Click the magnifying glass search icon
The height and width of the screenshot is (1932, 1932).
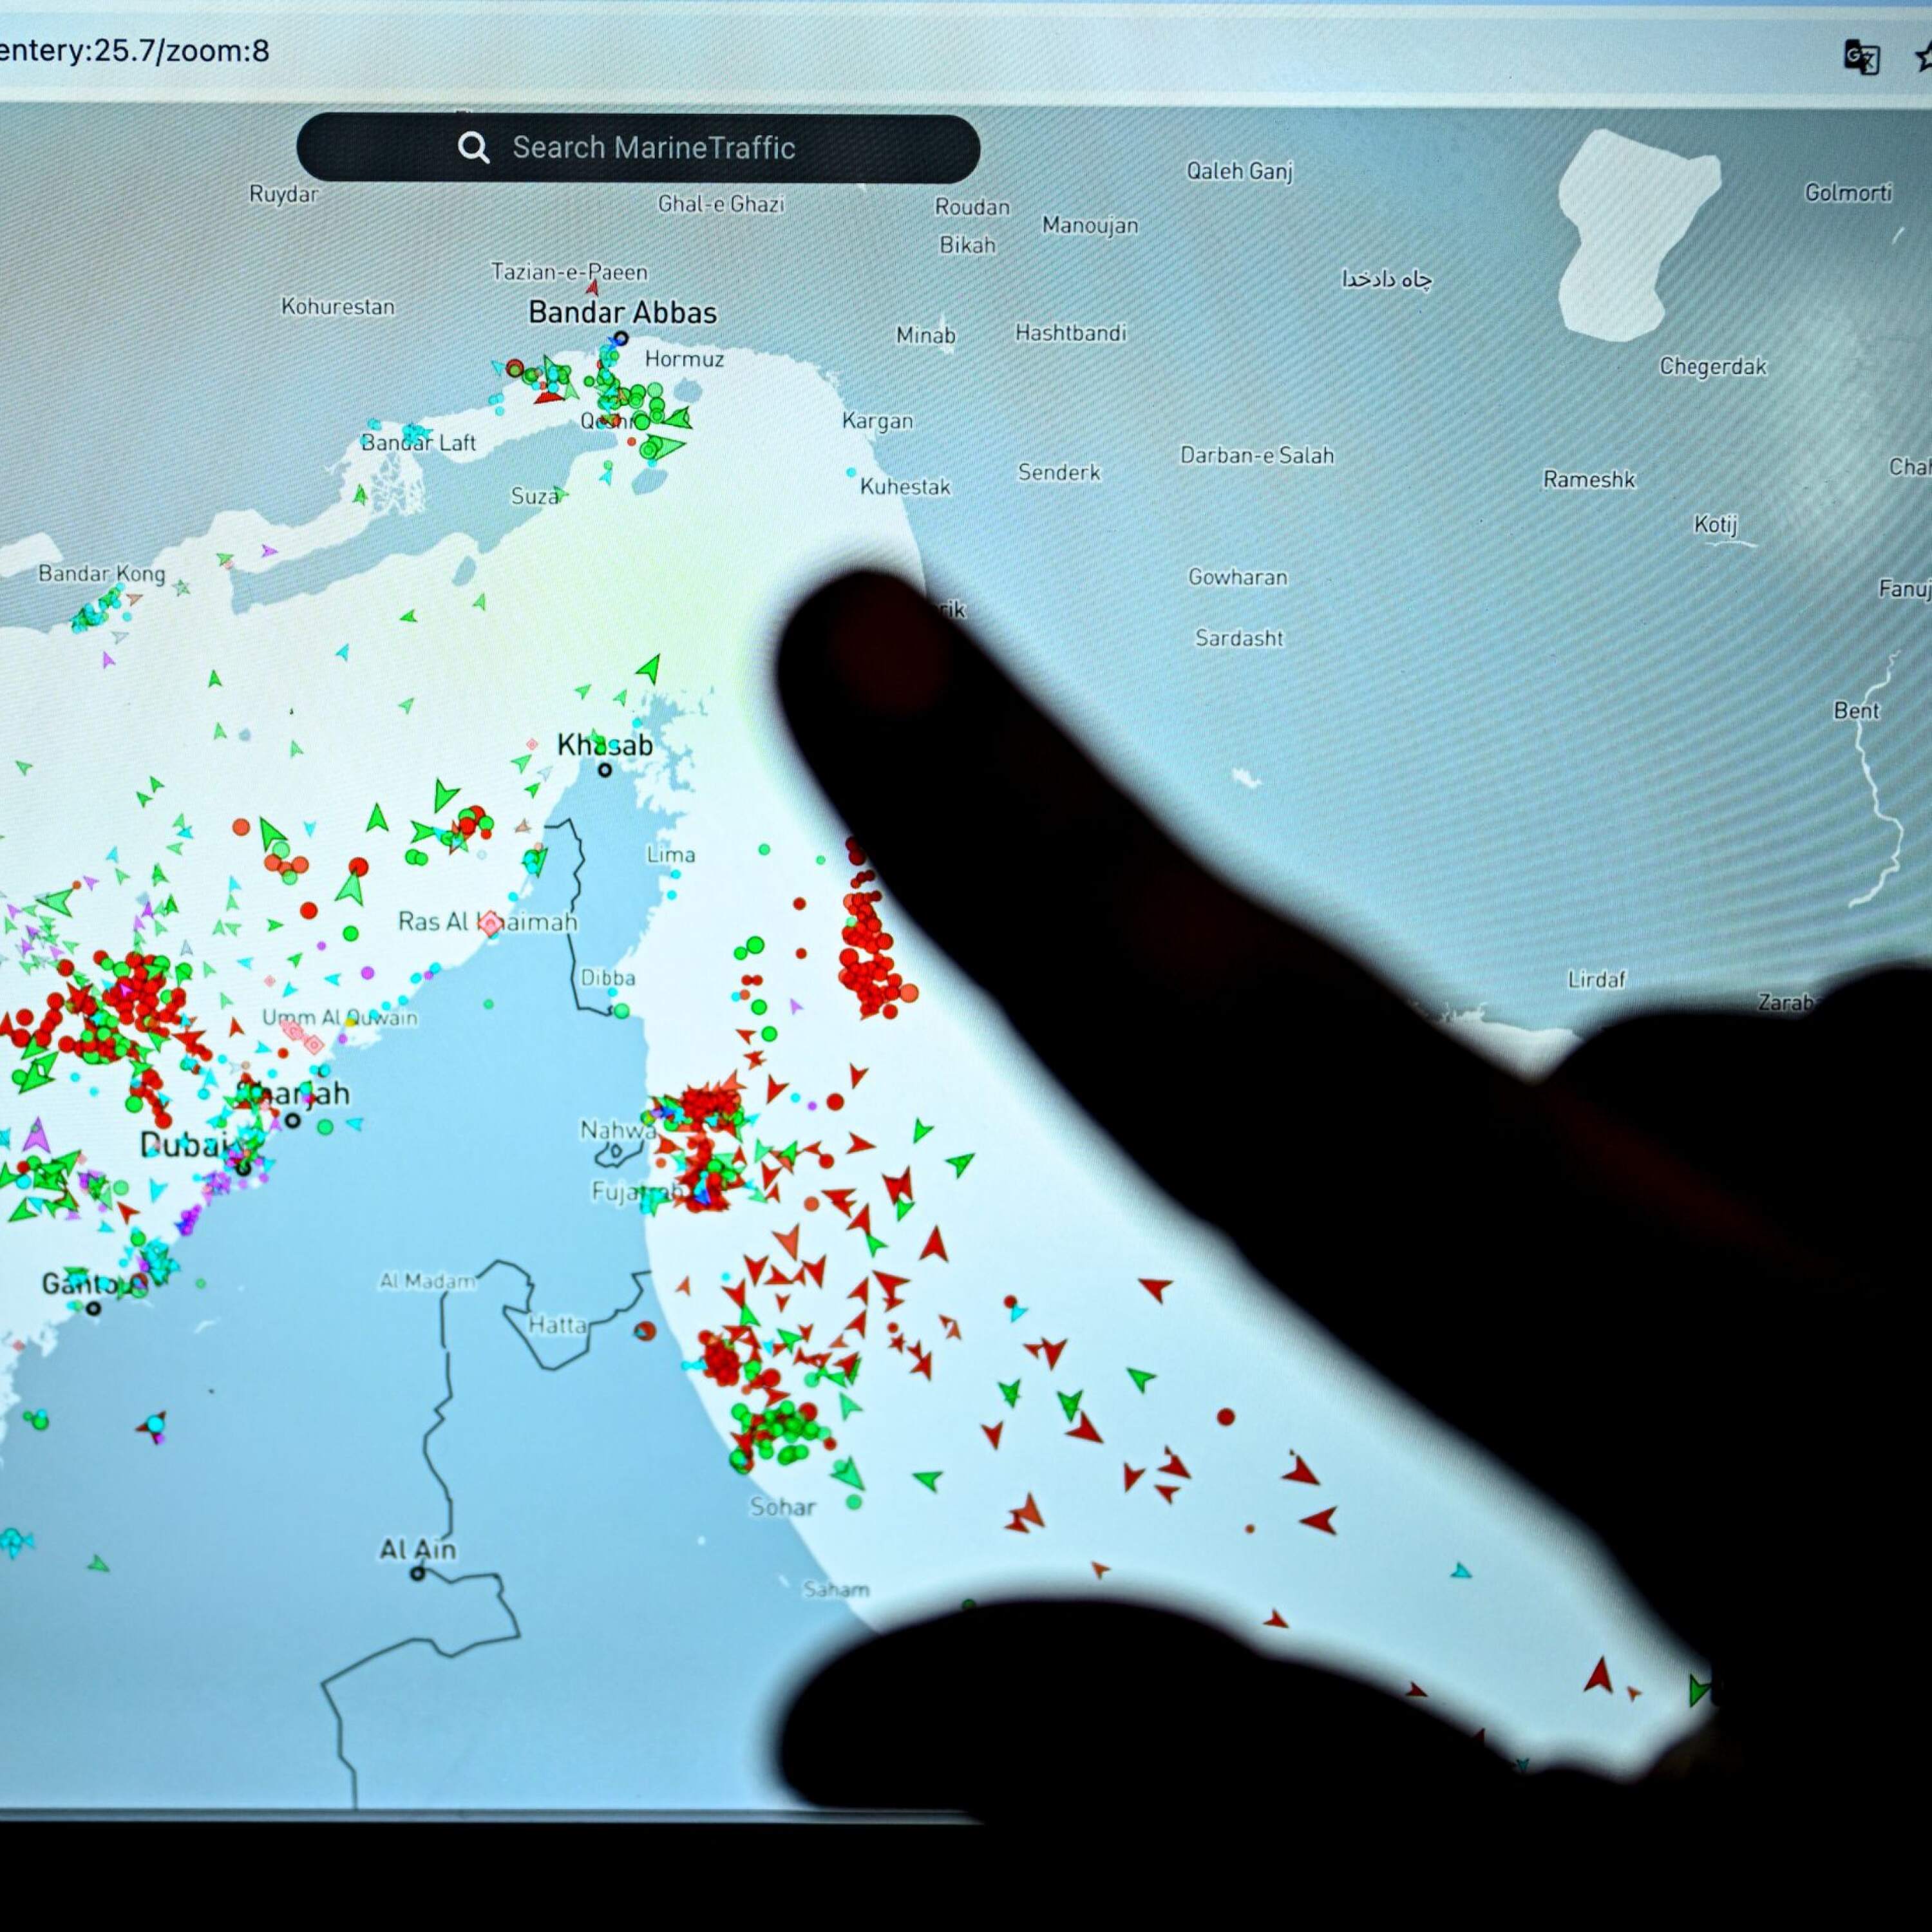click(473, 148)
